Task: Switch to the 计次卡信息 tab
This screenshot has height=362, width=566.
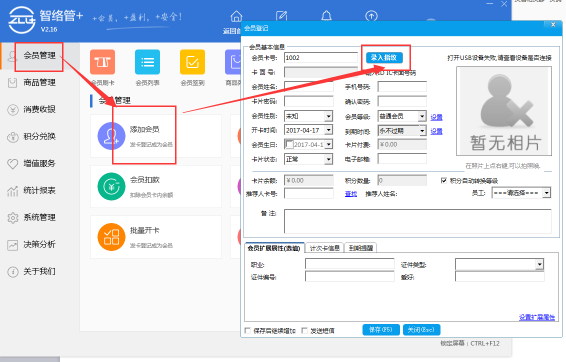Action: coord(325,248)
